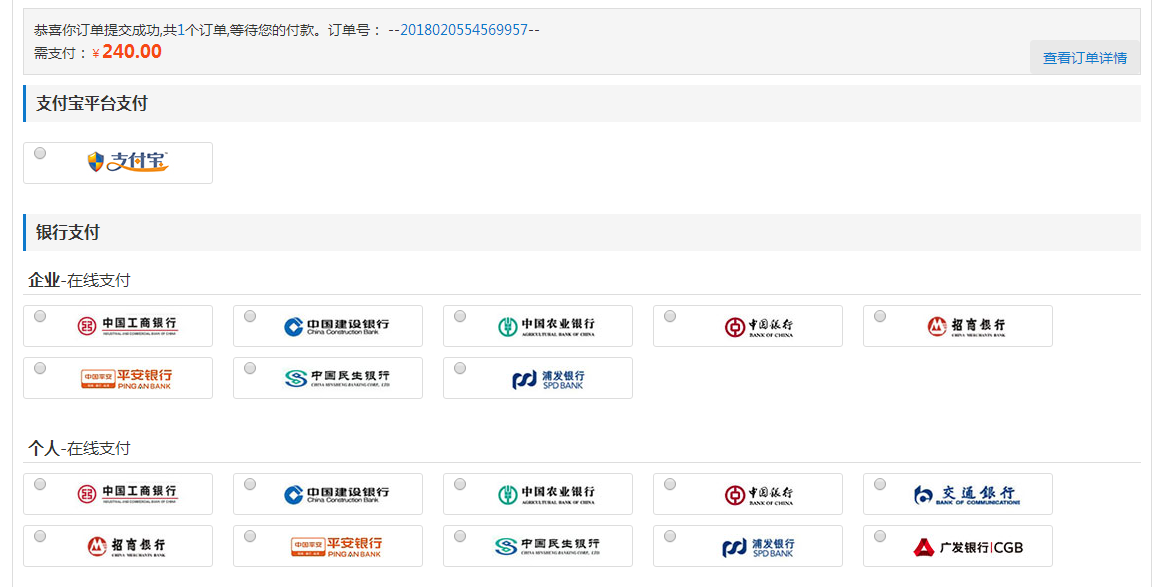1154x587 pixels.
Task: Click Agricultural Bank of China logo under 个人
Action: pyautogui.click(x=547, y=494)
